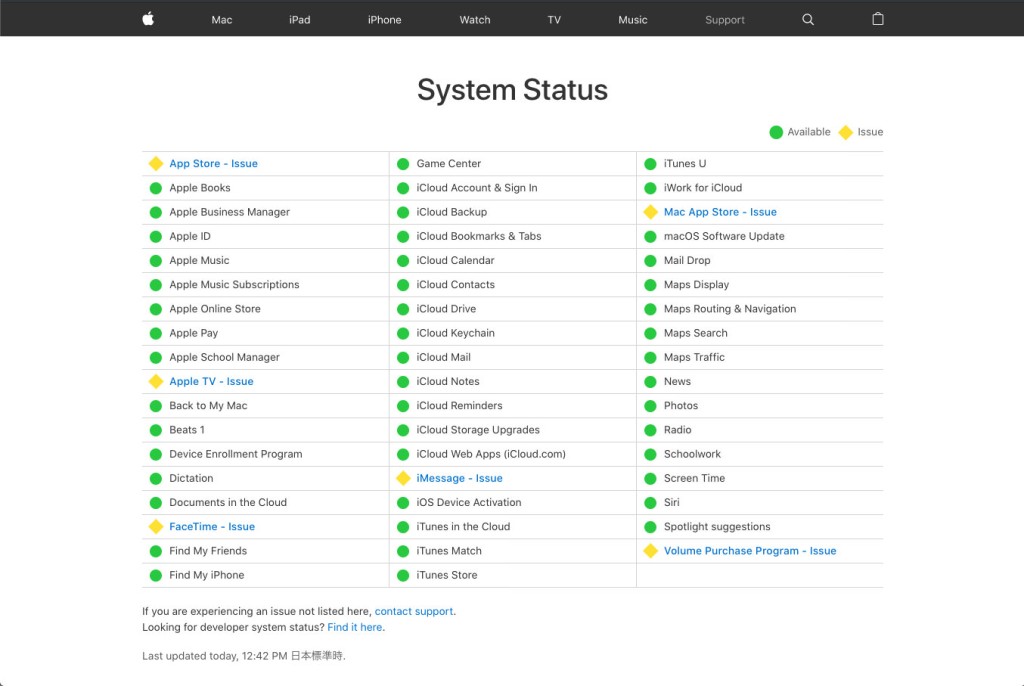Click the Apple logo in navigation bar
This screenshot has width=1024, height=686.
point(148,19)
